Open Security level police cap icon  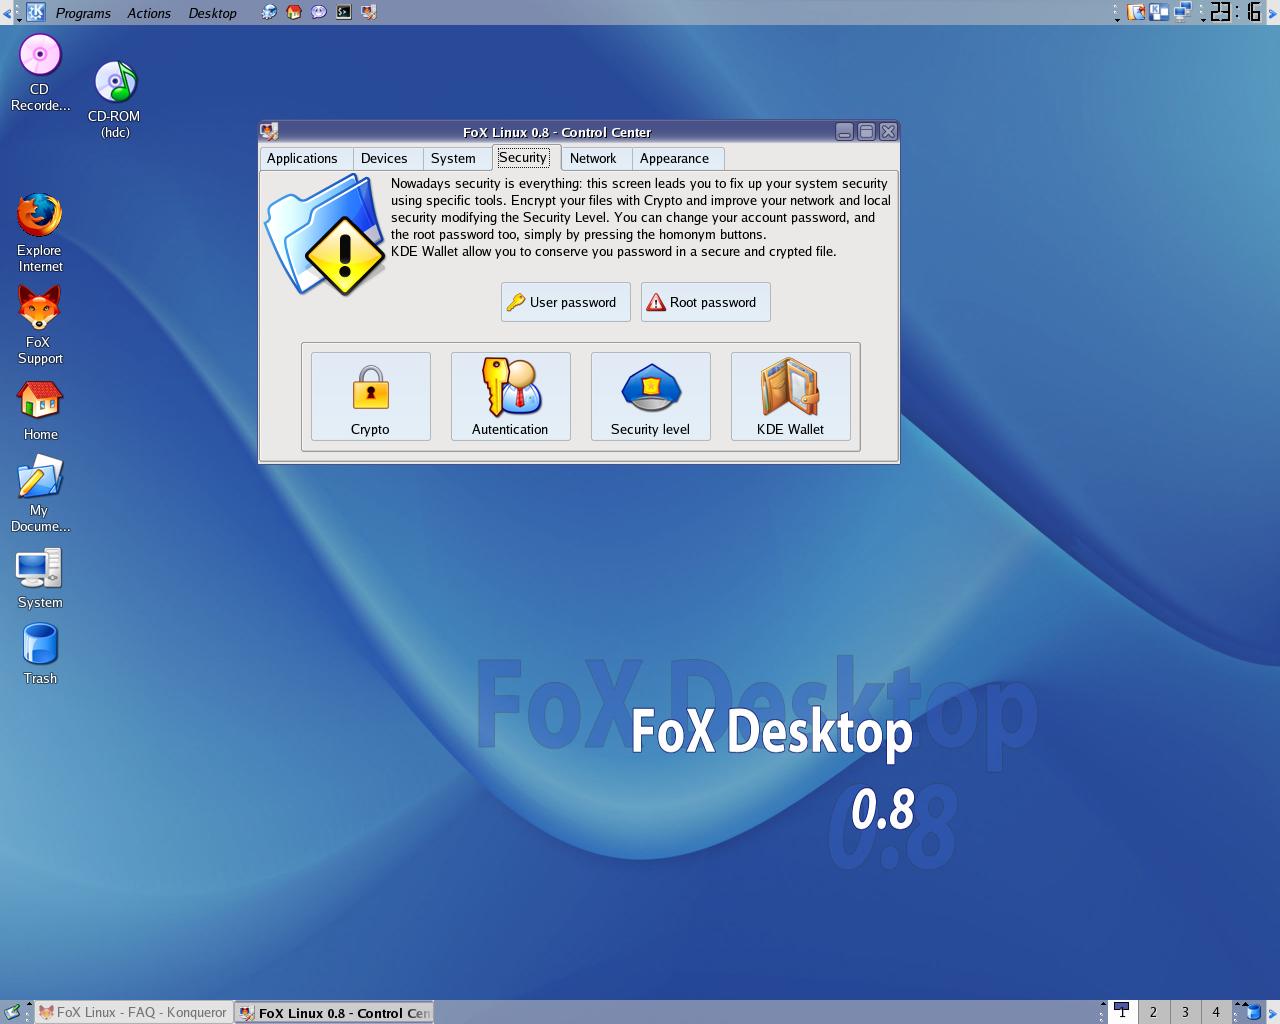click(x=651, y=396)
